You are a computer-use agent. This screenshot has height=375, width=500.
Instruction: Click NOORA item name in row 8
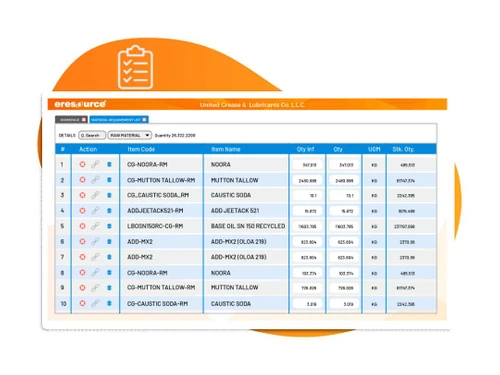click(221, 273)
